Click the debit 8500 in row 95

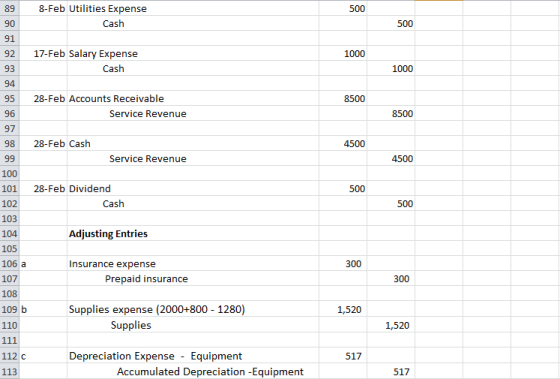point(343,98)
